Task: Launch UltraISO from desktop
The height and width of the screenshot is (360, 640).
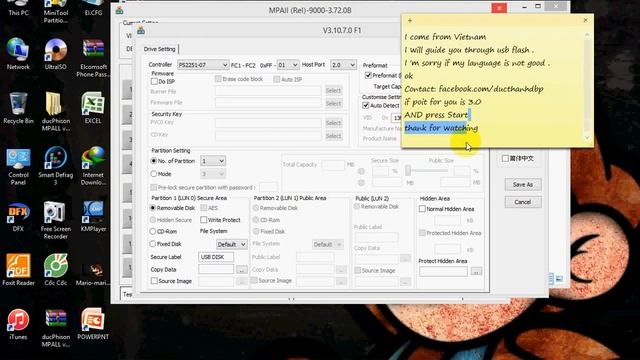Action: pos(56,54)
